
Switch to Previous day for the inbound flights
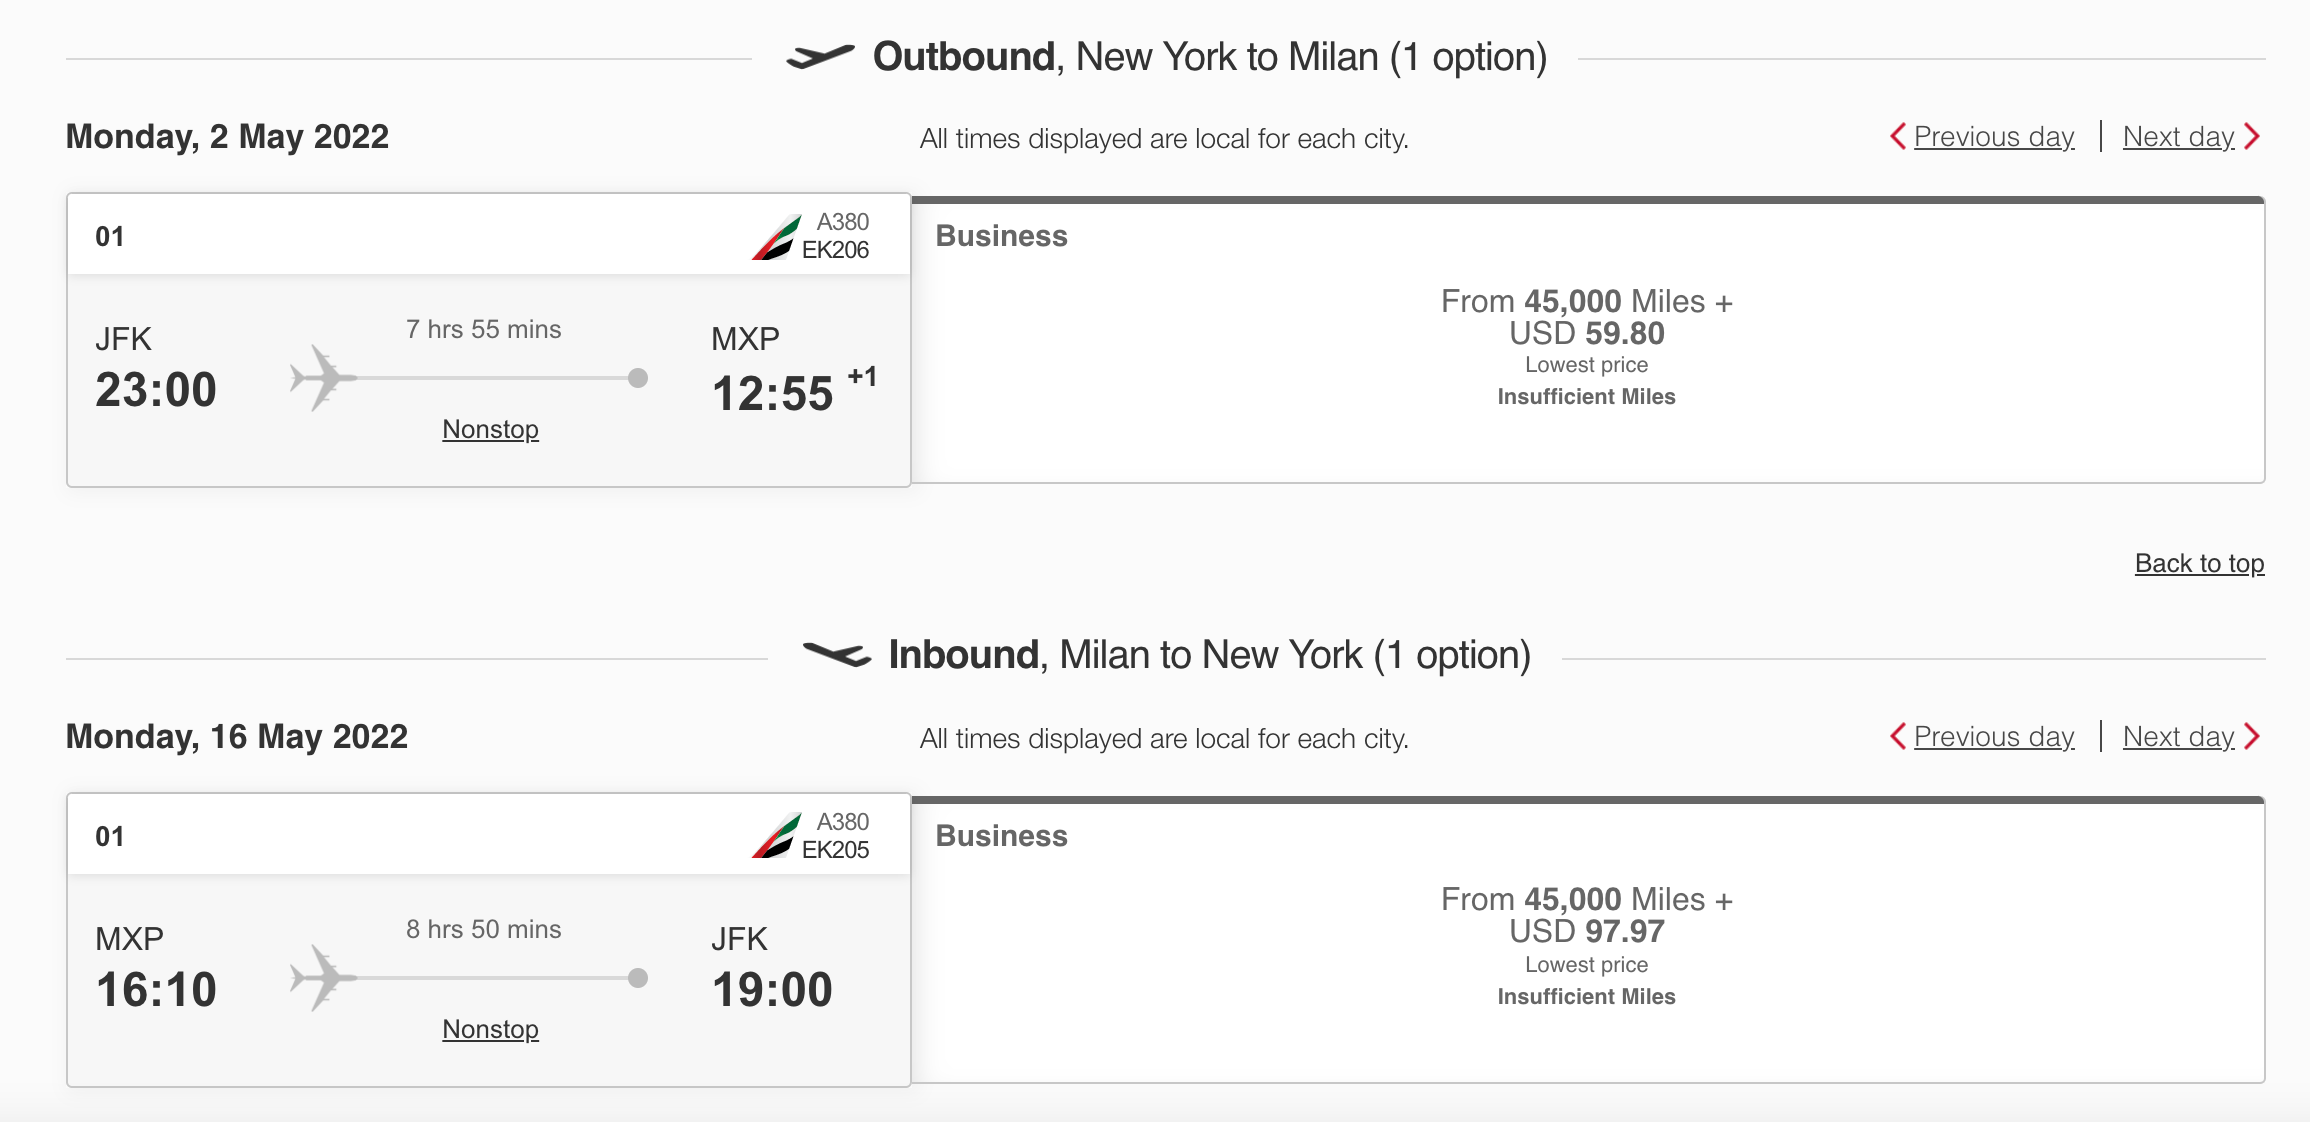click(x=1993, y=737)
